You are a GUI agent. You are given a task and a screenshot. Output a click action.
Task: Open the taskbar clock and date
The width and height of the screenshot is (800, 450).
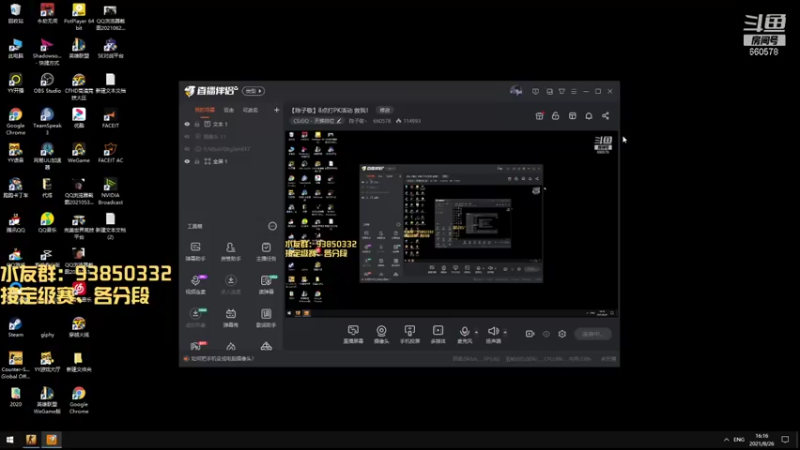761,439
